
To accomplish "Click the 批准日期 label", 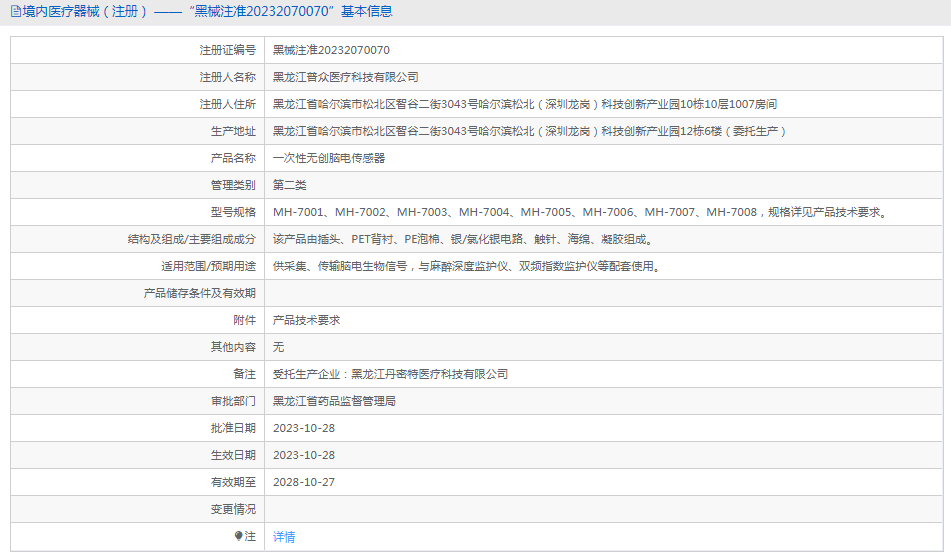I will 234,428.
